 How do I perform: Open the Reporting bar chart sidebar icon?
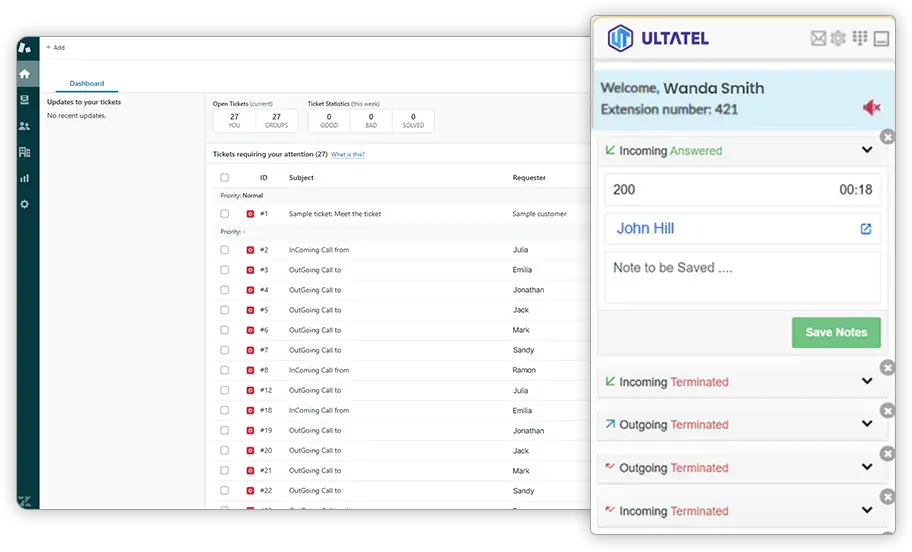[x=25, y=178]
